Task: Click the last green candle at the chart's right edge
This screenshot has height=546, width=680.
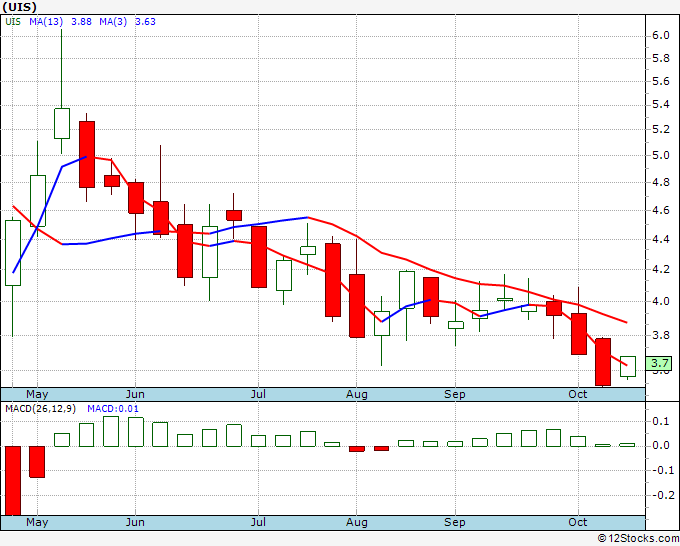Action: coord(628,366)
